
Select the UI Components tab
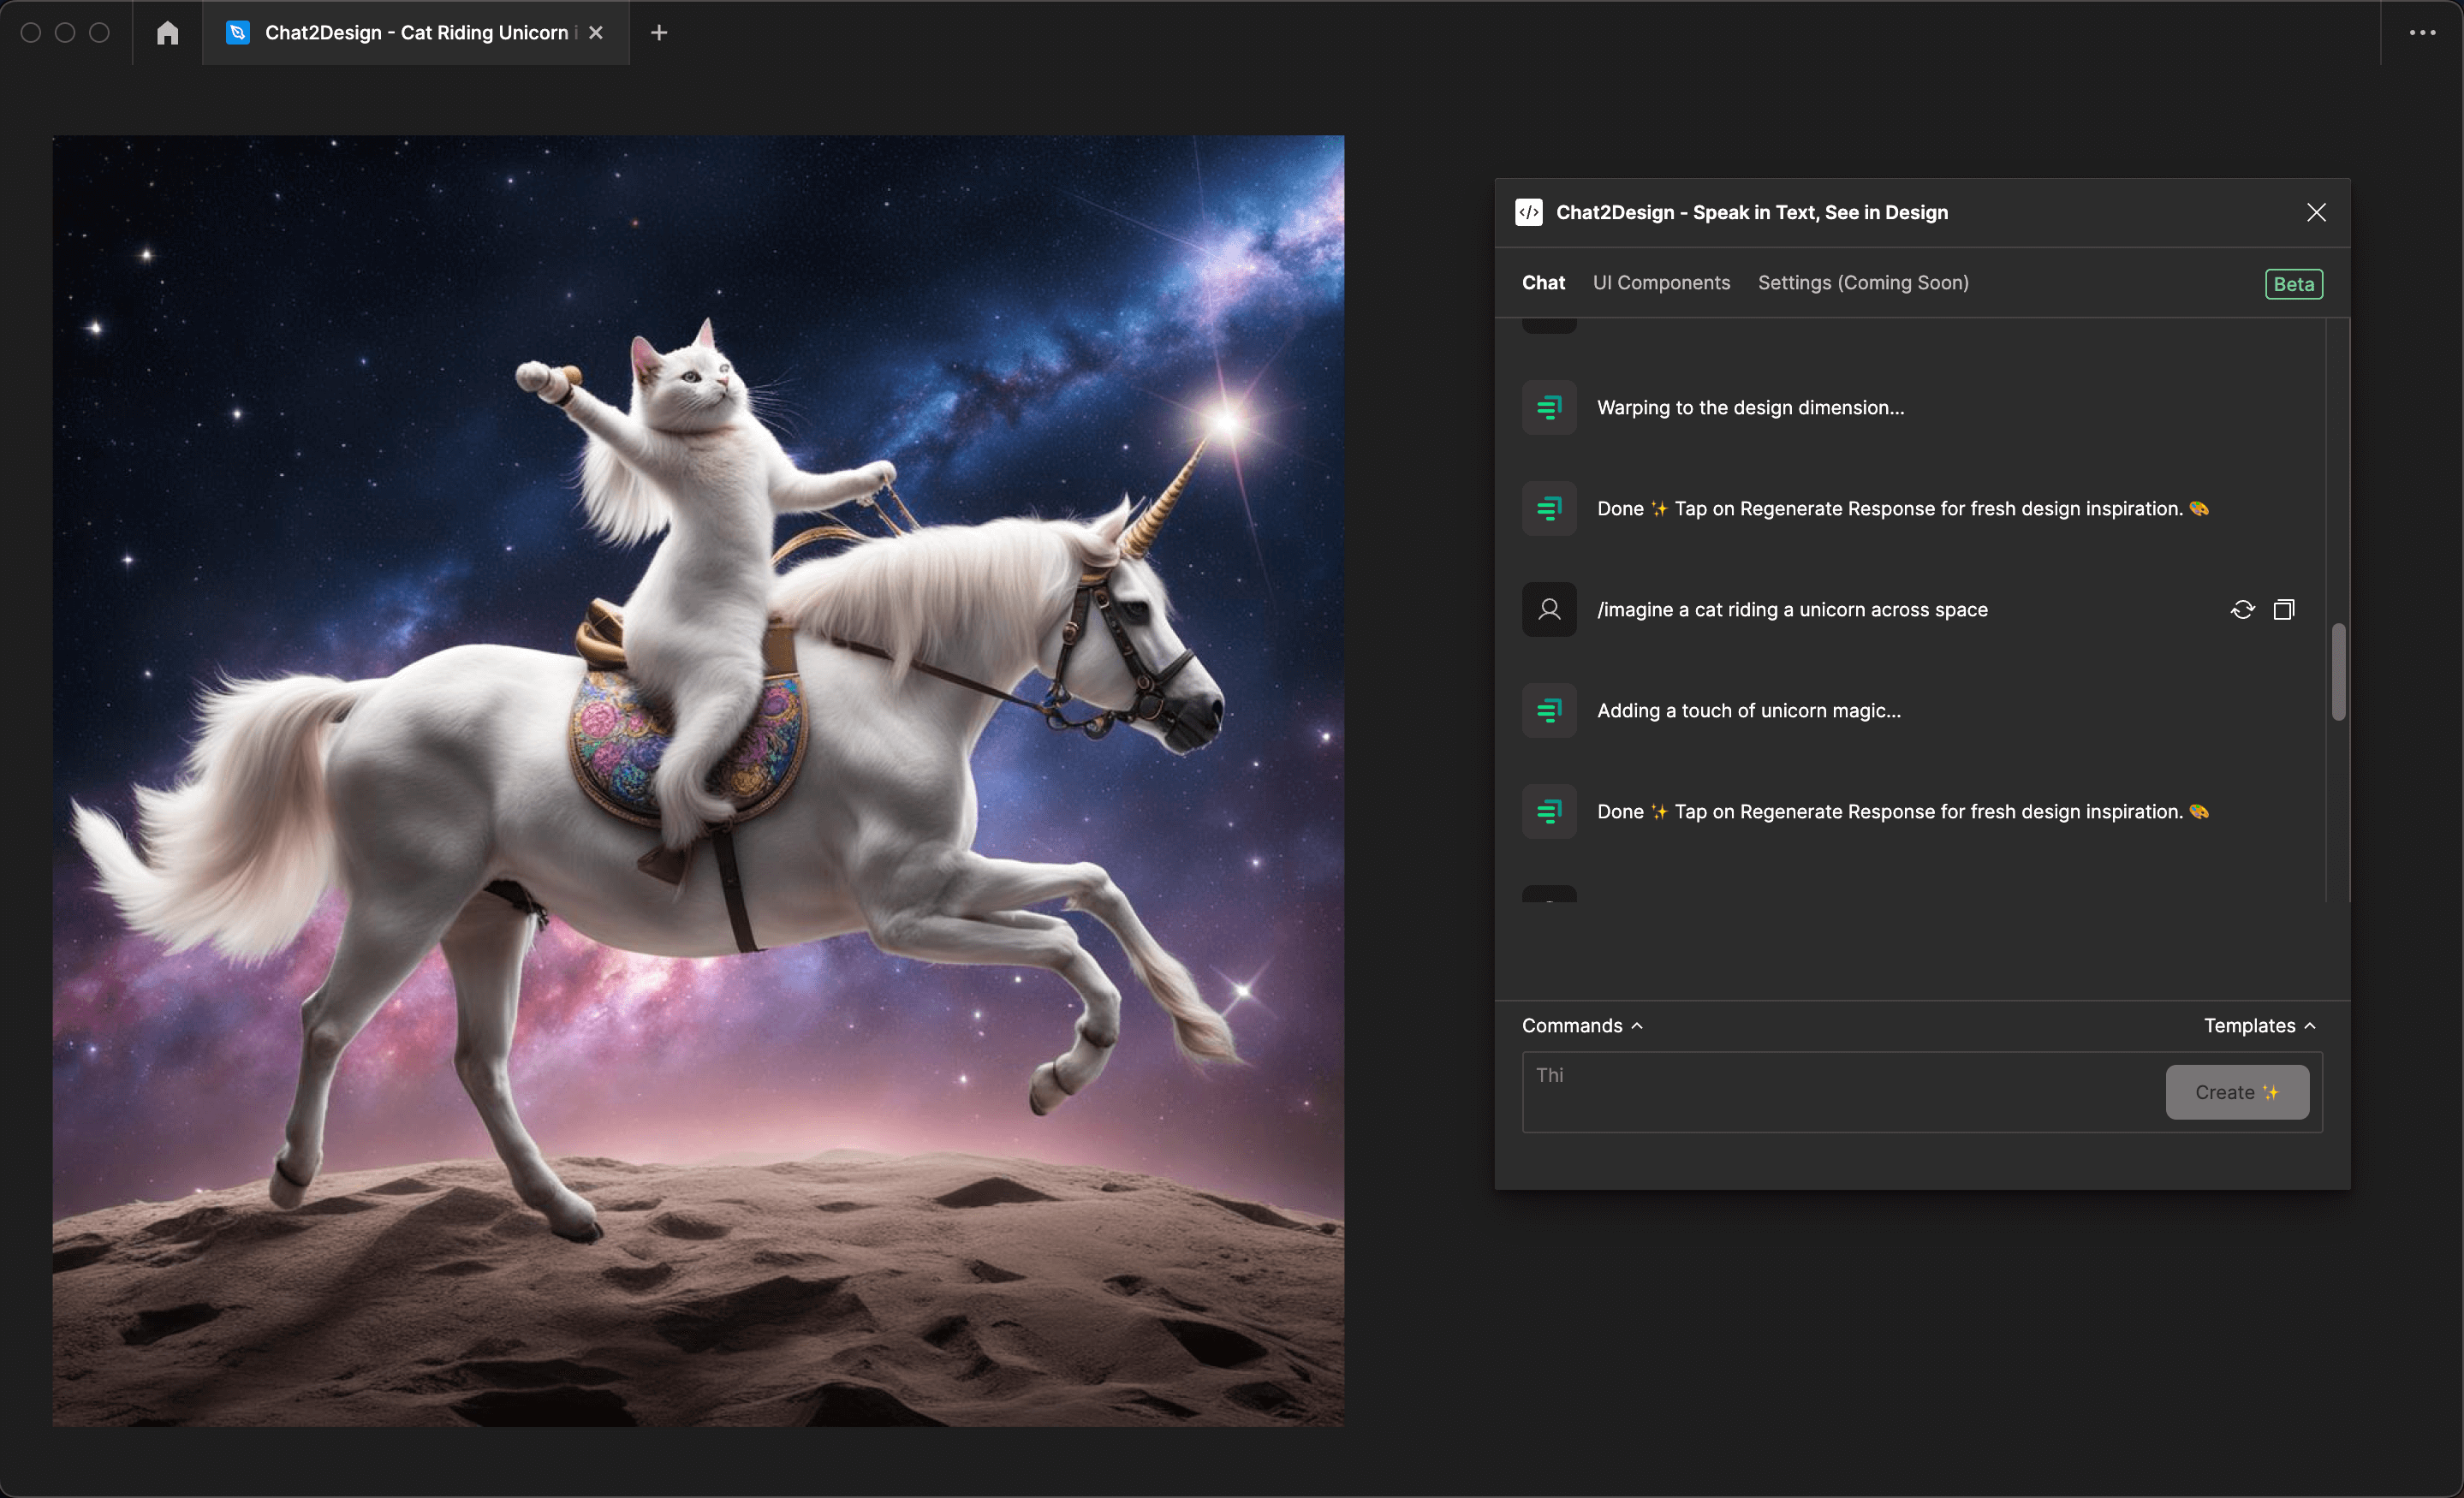(1660, 283)
